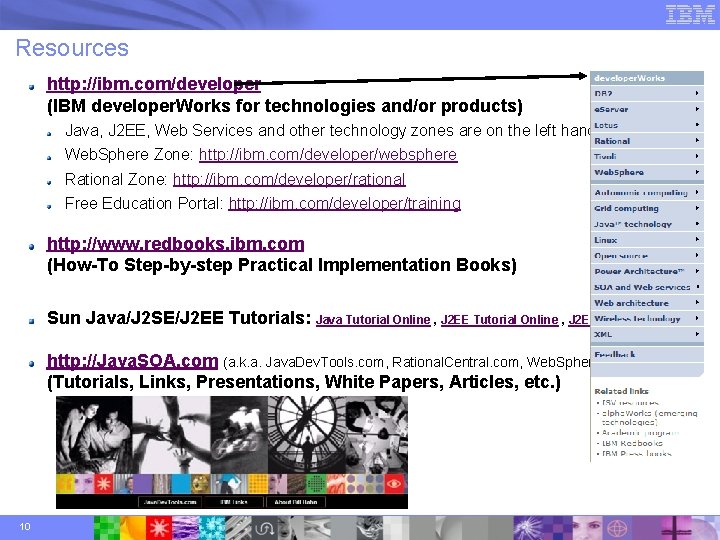720x540 pixels.
Task: Open the Rational Zone developer link
Action: click(x=289, y=179)
